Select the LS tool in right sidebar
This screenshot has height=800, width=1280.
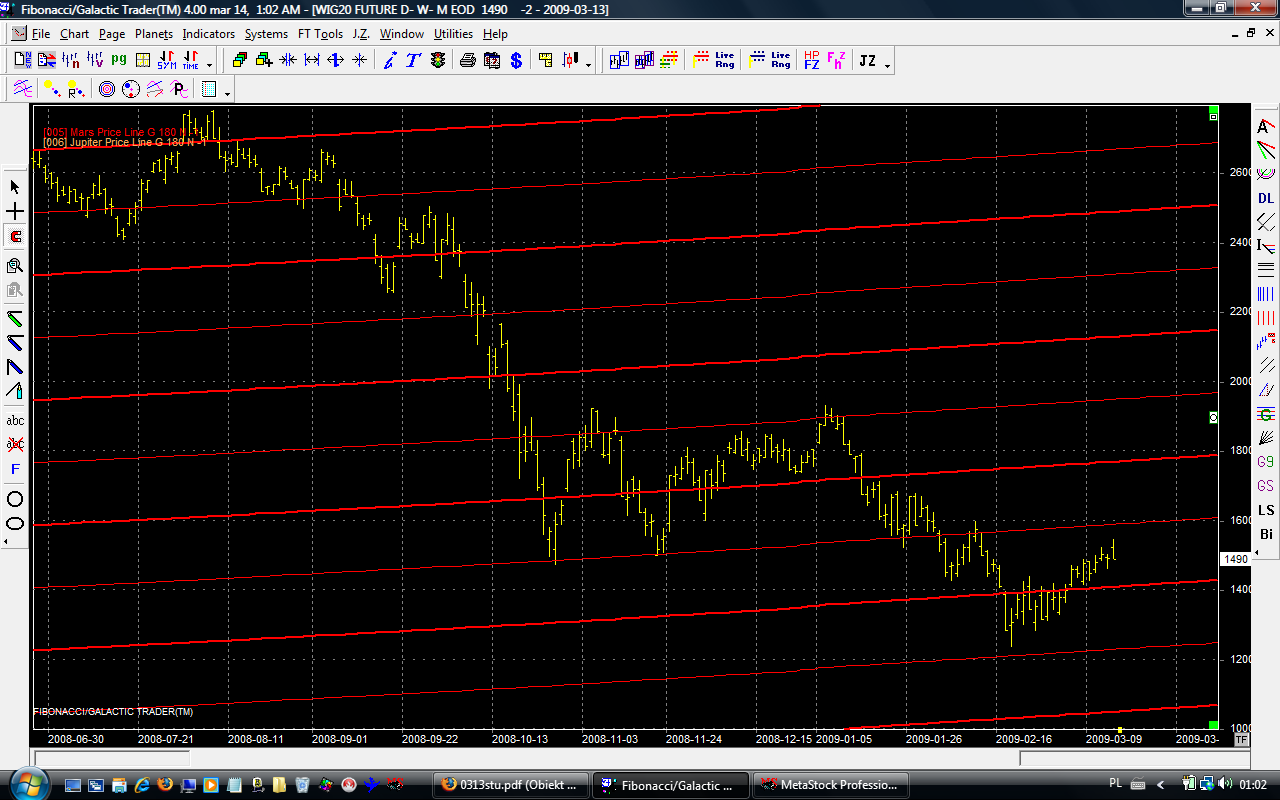pyautogui.click(x=1266, y=510)
